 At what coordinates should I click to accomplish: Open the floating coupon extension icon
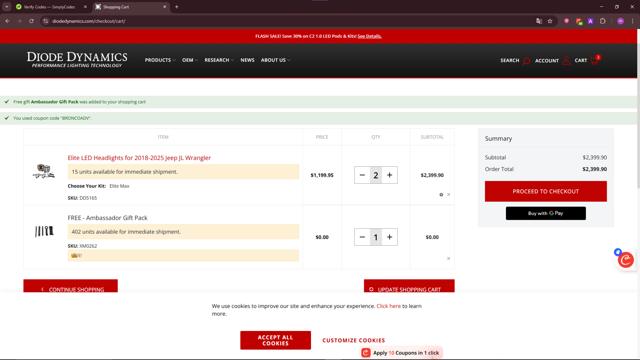point(625,260)
